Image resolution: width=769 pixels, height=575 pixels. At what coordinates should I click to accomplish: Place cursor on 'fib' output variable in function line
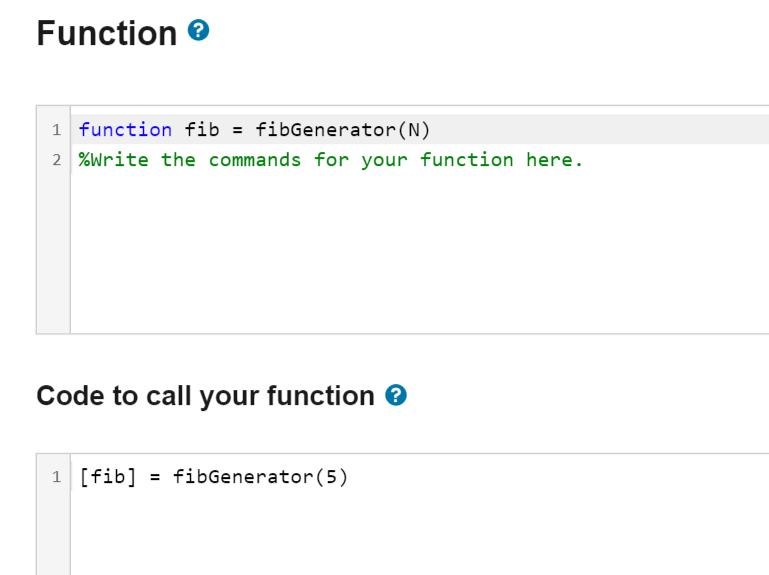[x=202, y=130]
